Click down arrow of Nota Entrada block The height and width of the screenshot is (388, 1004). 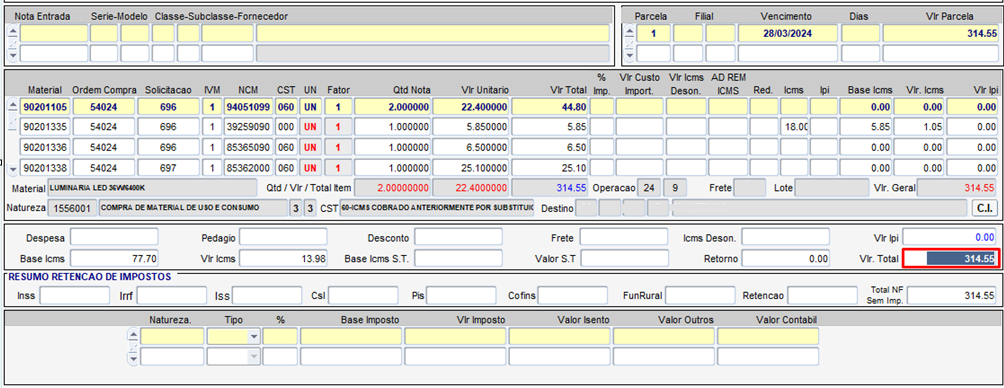[13, 55]
